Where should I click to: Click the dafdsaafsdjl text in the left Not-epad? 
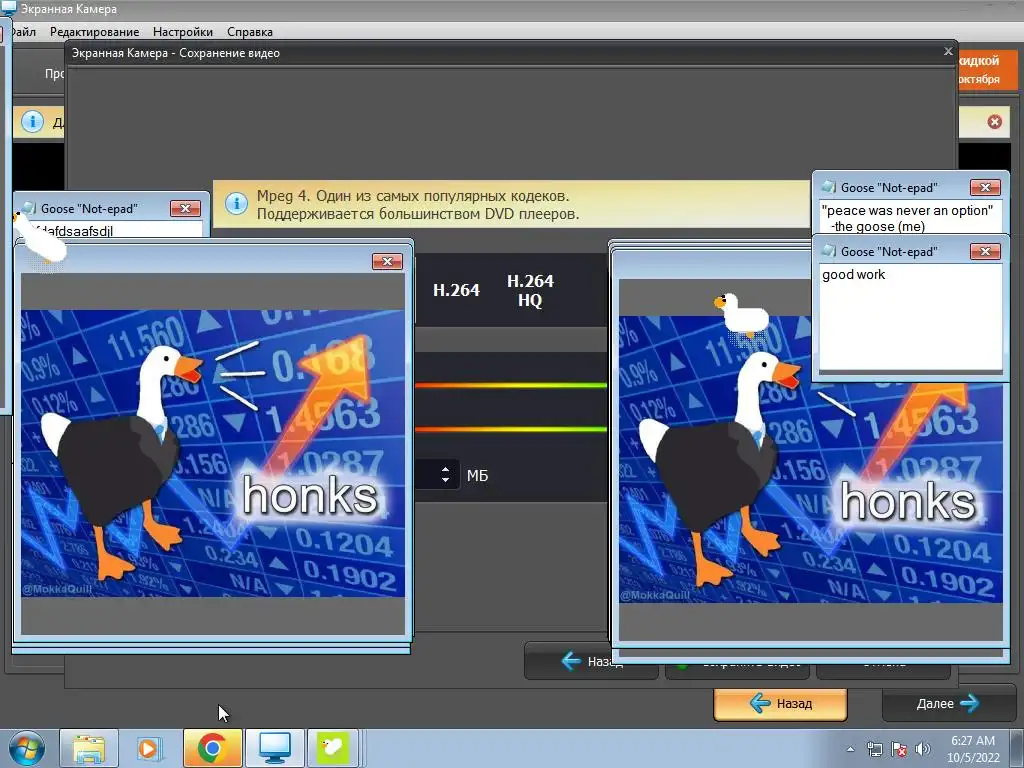pos(77,231)
